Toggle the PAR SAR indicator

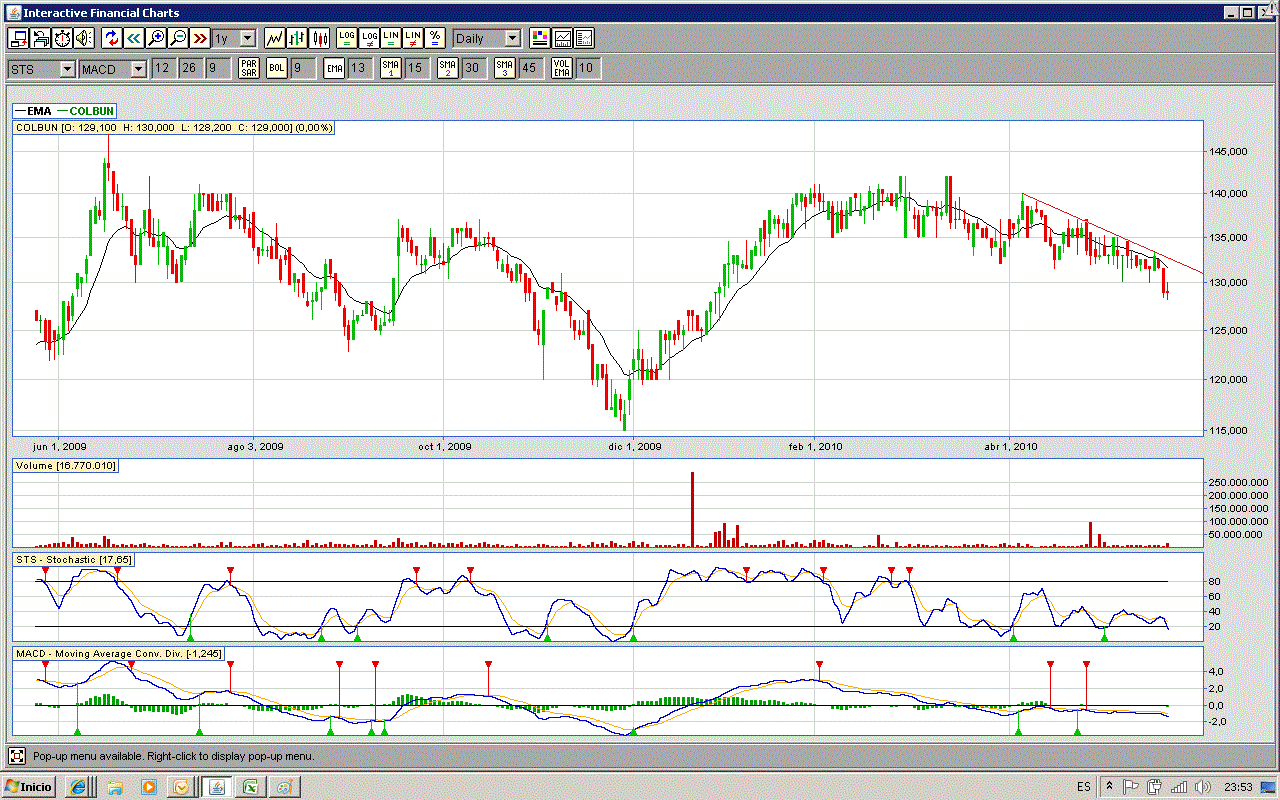click(249, 68)
